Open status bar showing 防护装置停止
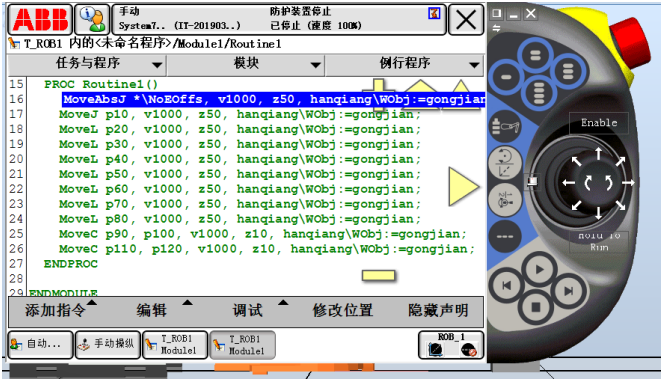 [x=279, y=19]
